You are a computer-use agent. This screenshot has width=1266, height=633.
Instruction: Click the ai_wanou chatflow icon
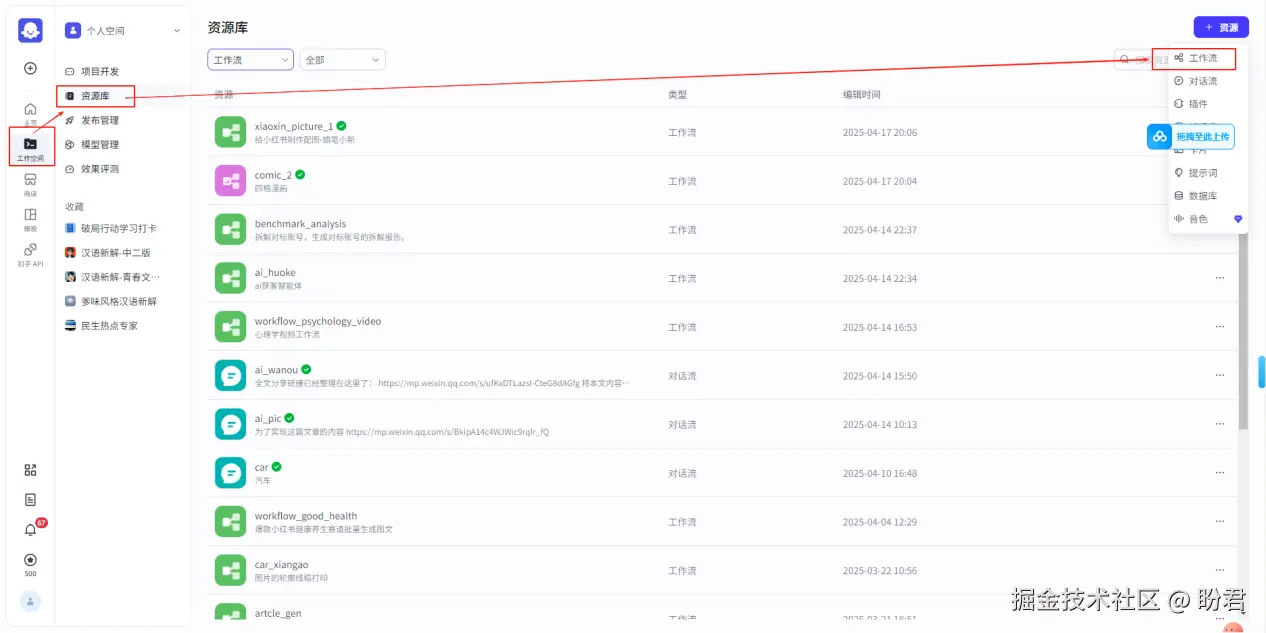[x=230, y=376]
